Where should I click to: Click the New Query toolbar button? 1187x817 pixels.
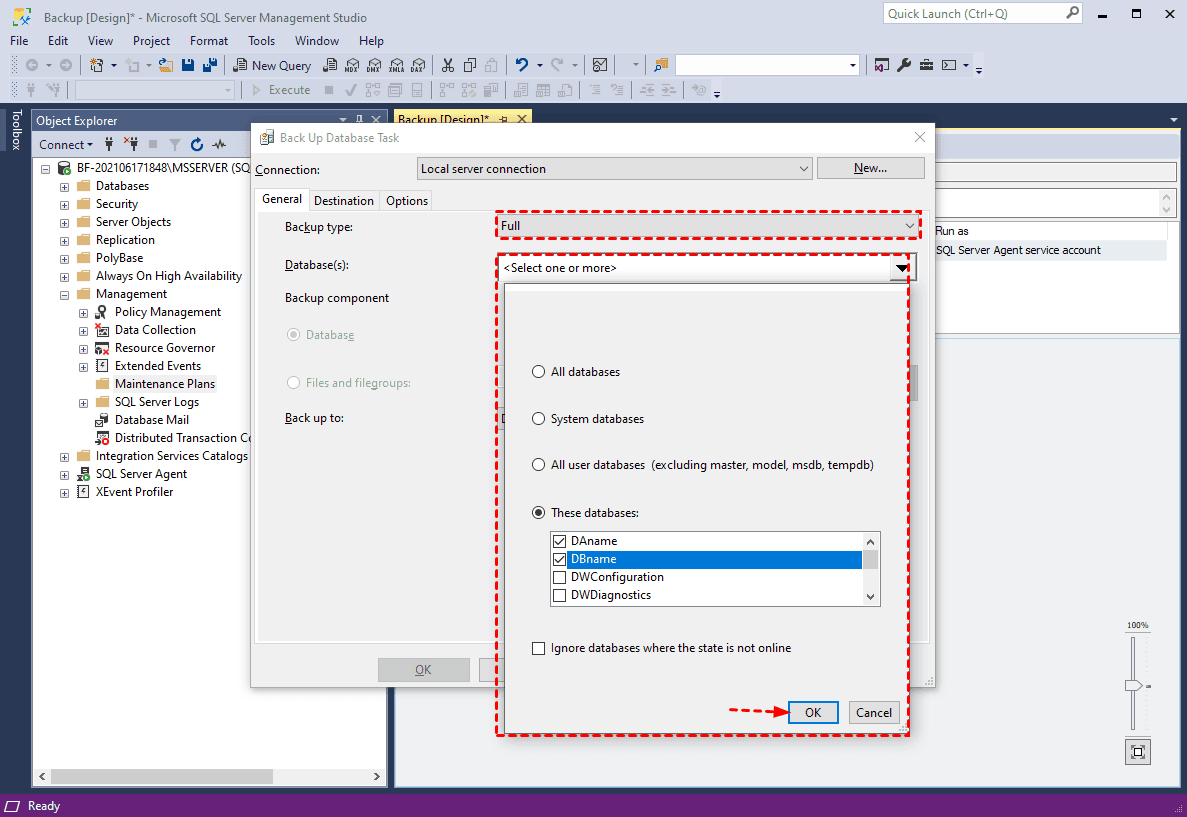272,65
